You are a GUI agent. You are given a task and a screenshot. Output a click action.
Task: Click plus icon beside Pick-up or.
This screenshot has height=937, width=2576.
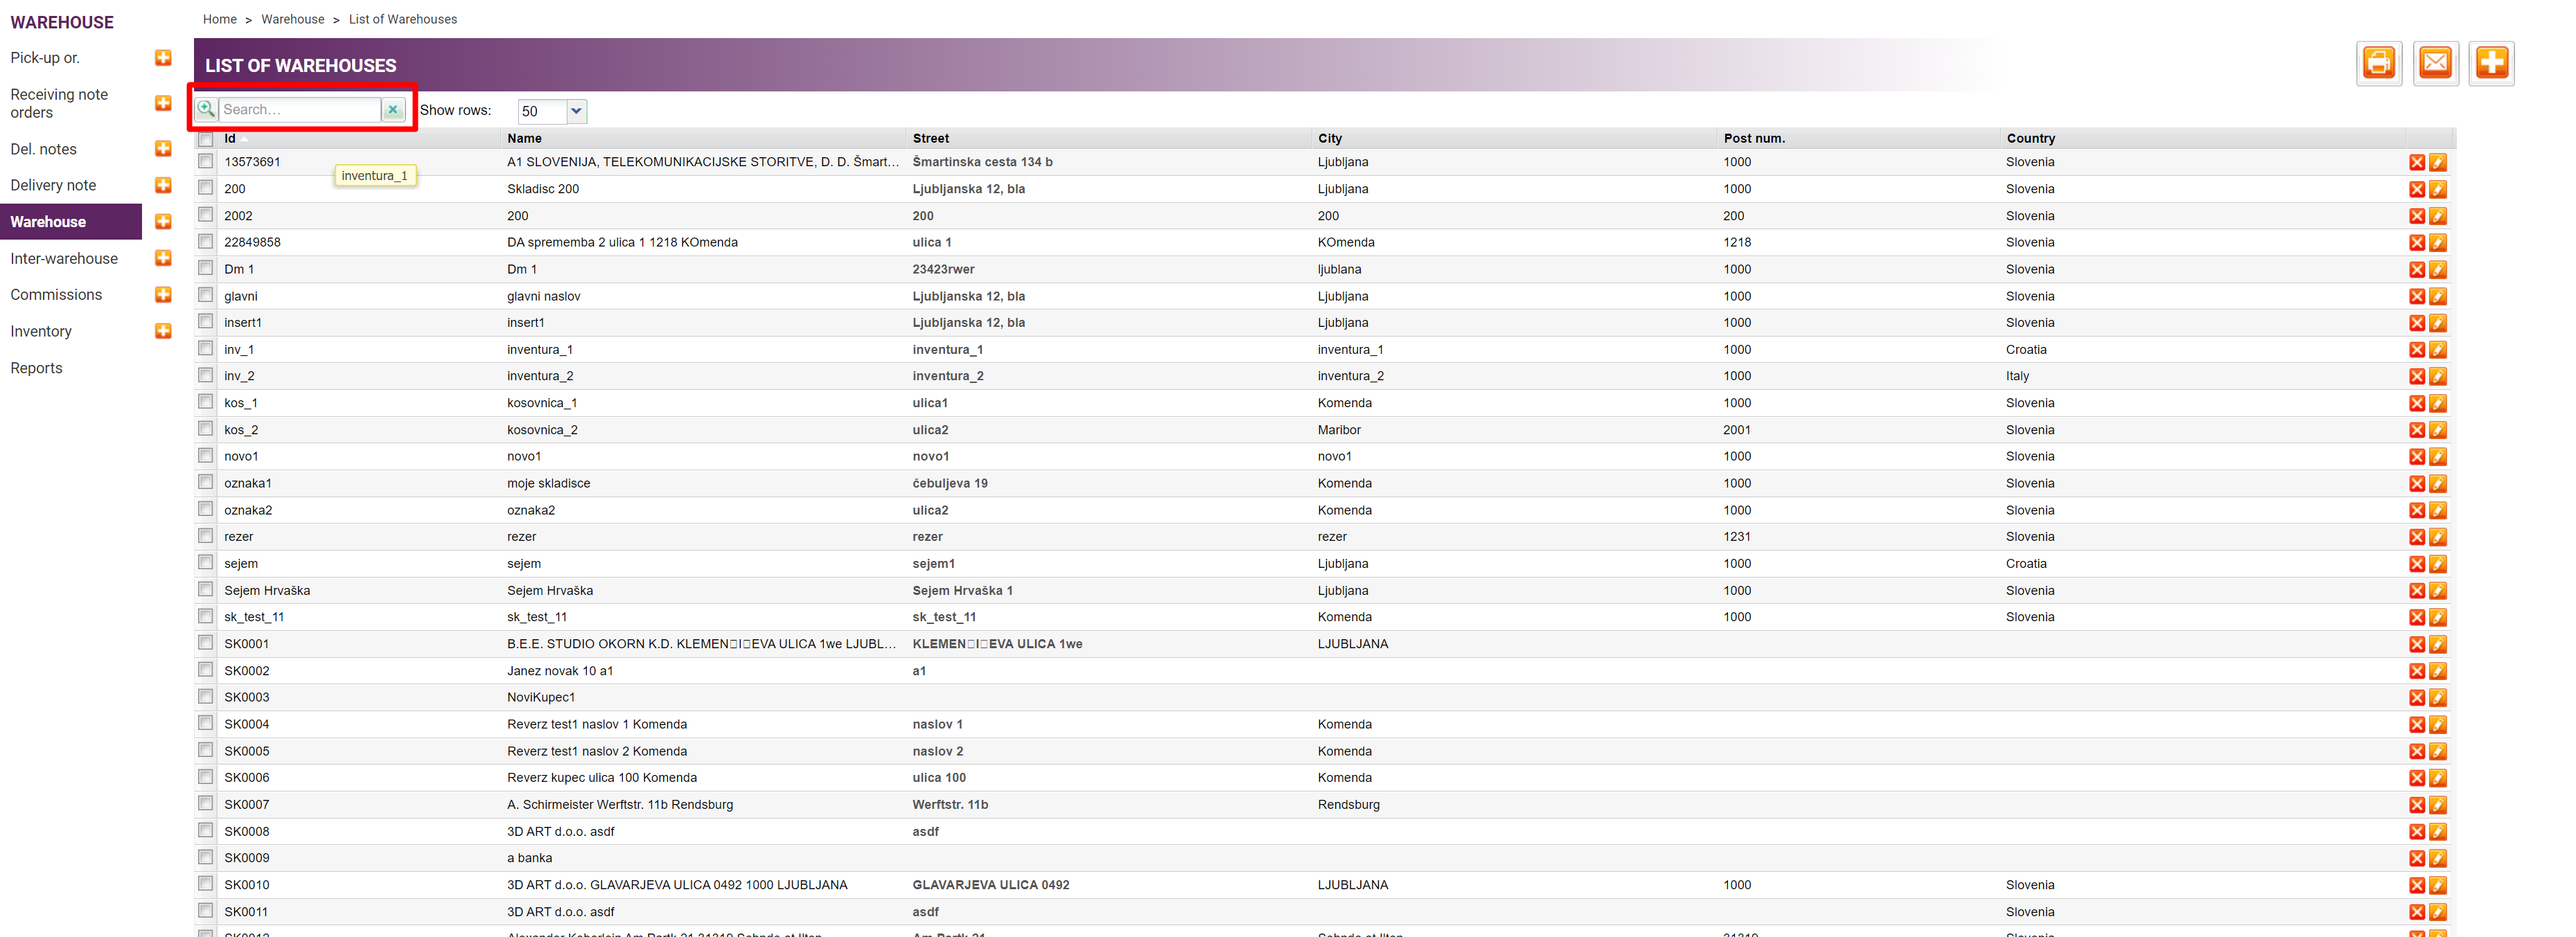(163, 58)
